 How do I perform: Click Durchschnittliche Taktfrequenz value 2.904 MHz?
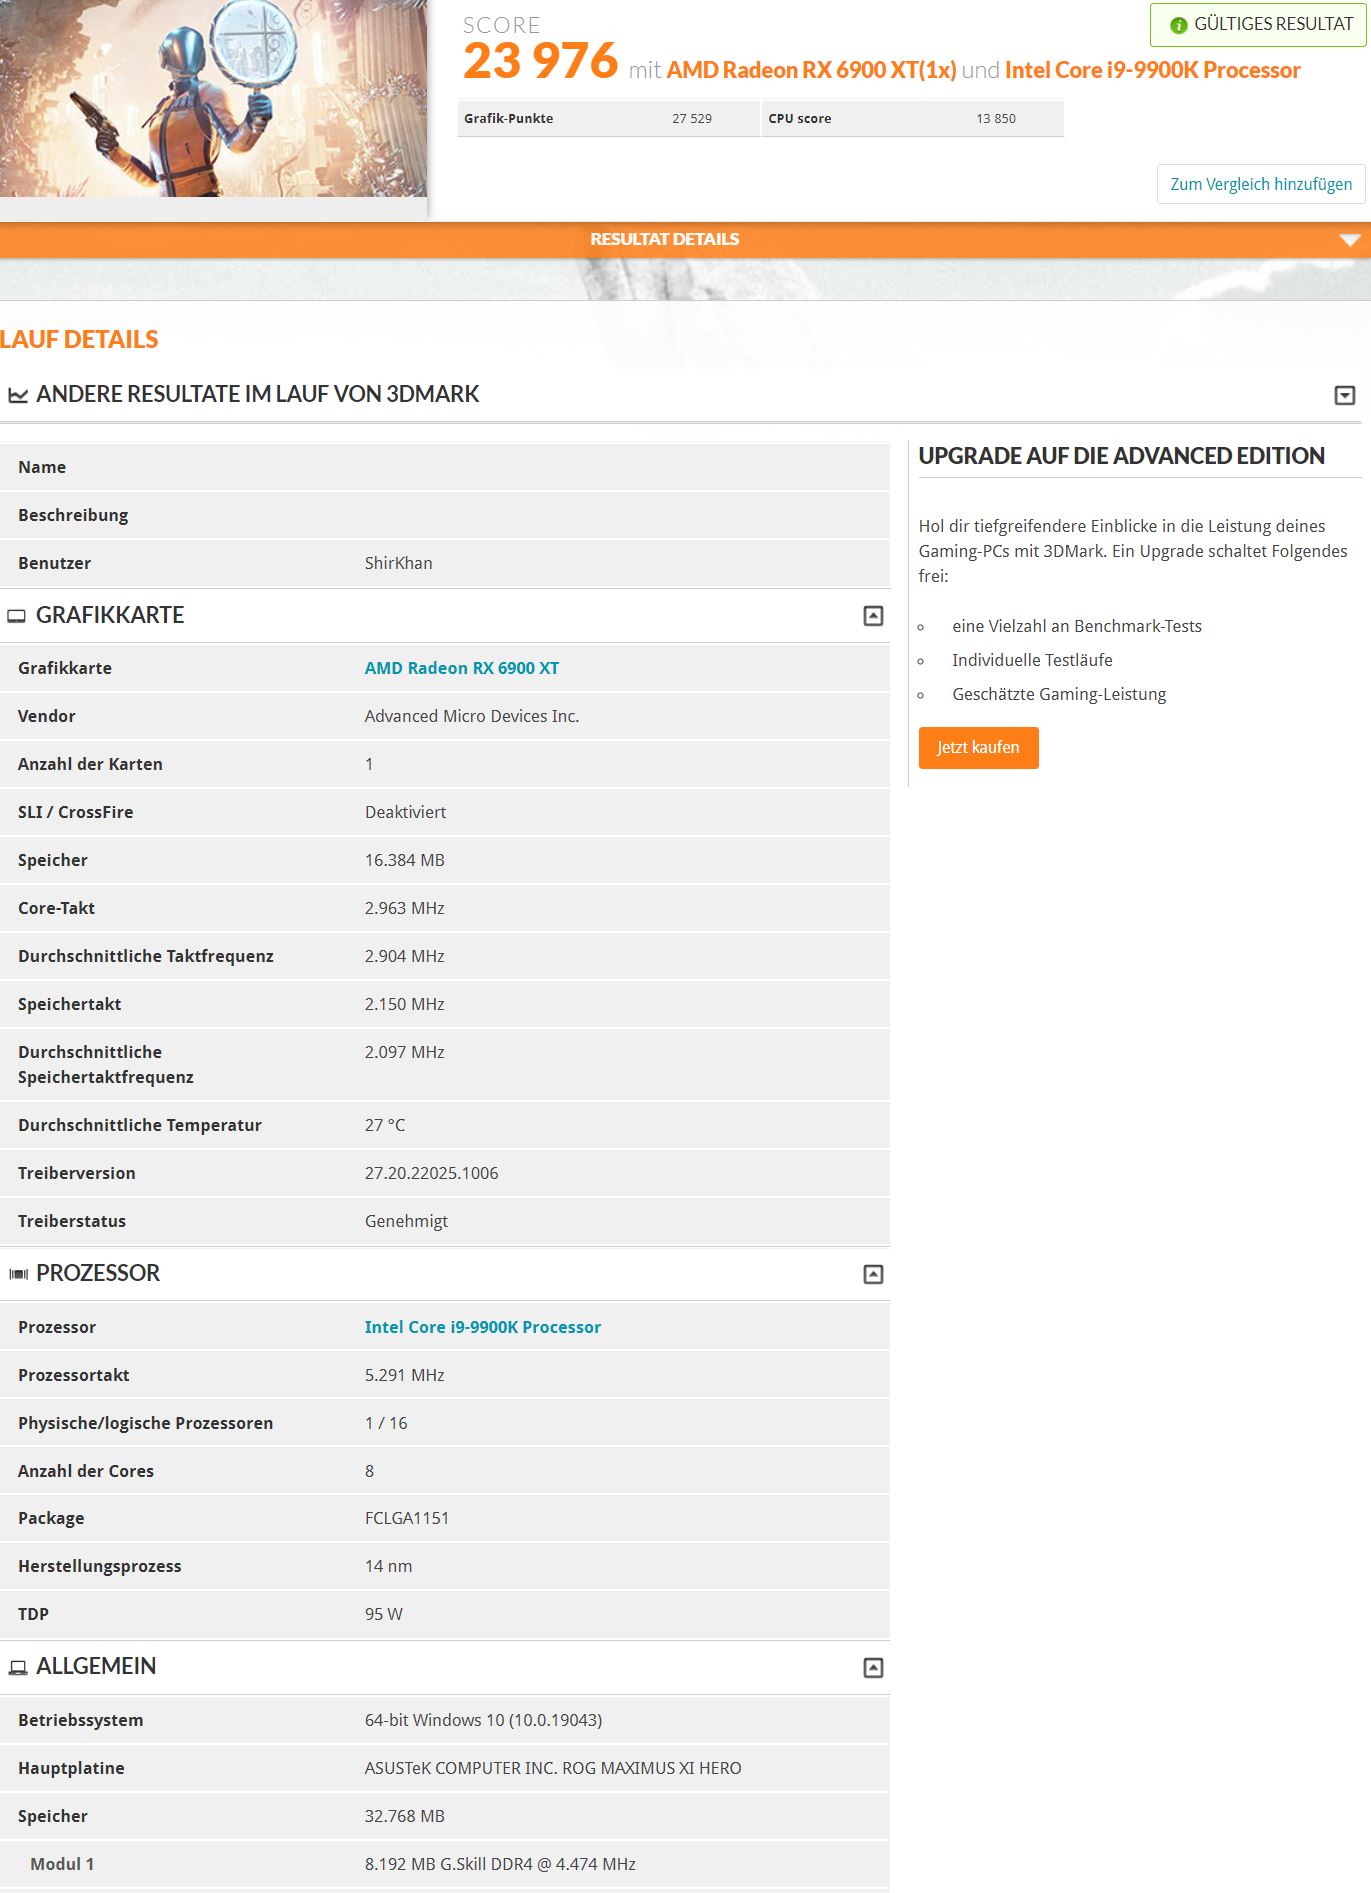[405, 956]
